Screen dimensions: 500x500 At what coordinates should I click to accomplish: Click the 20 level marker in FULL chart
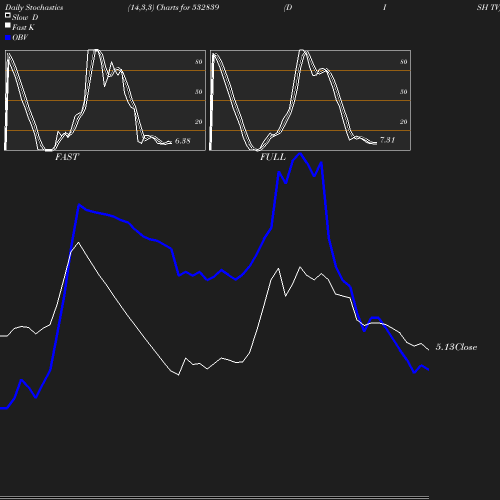[x=404, y=122]
